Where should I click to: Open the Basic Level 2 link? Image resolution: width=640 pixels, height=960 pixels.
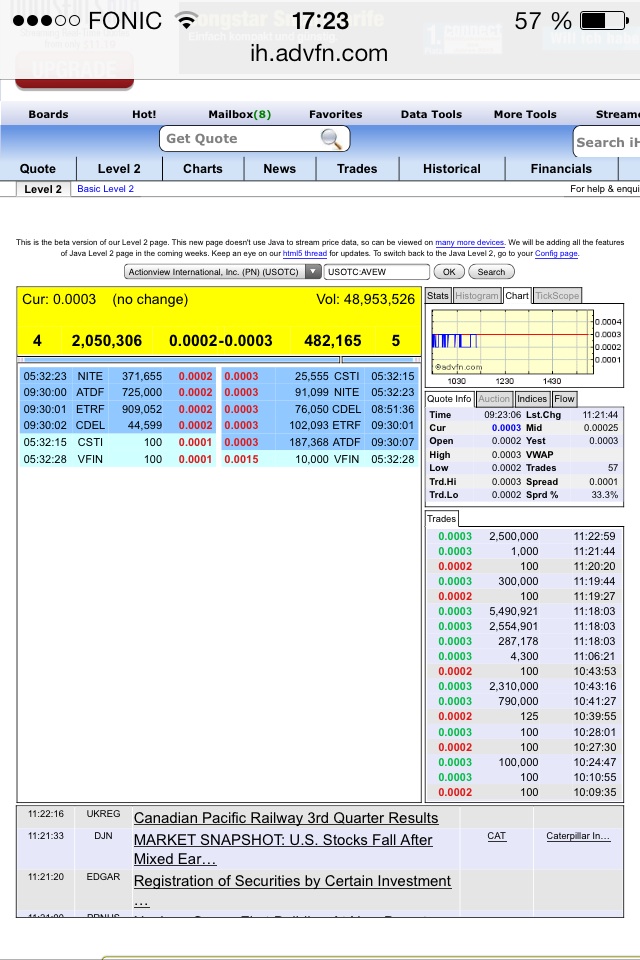coord(105,189)
